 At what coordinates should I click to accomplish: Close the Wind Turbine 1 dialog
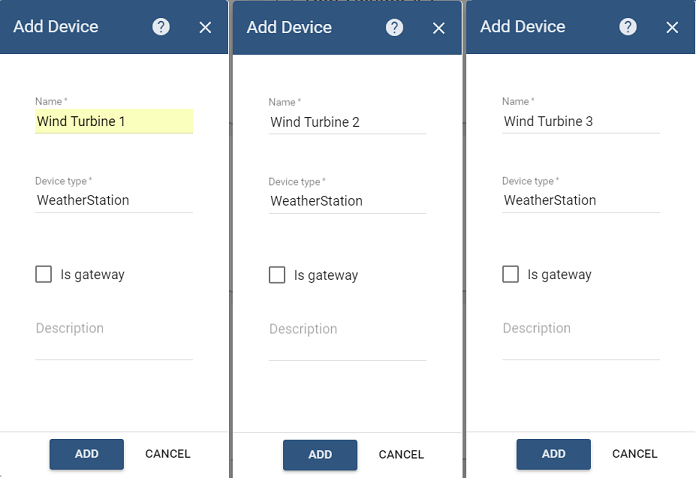pyautogui.click(x=205, y=27)
